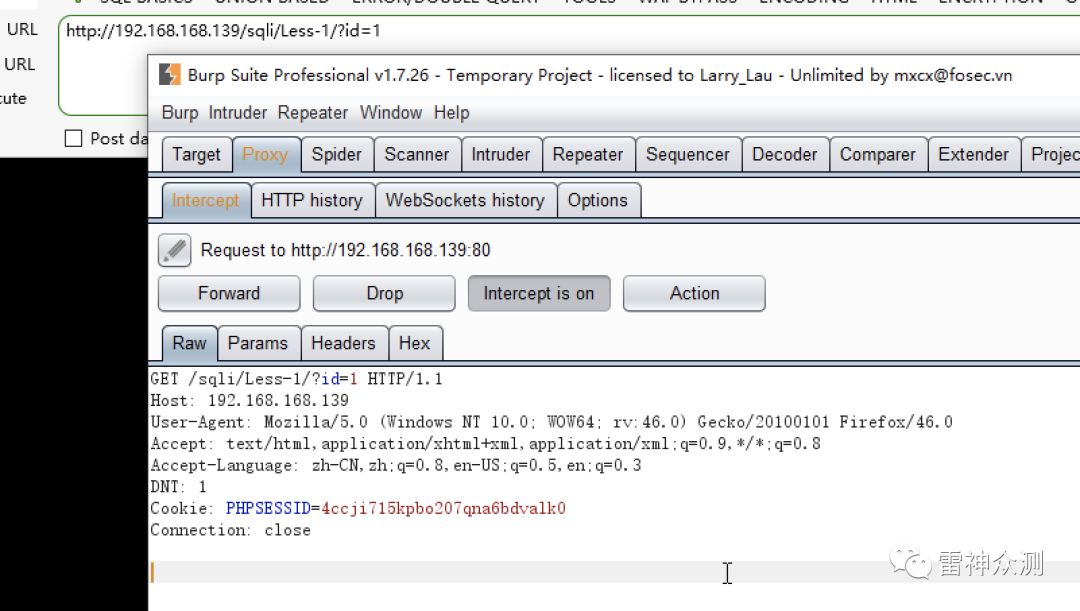Click the Drop button
The height and width of the screenshot is (611, 1080).
(x=384, y=293)
